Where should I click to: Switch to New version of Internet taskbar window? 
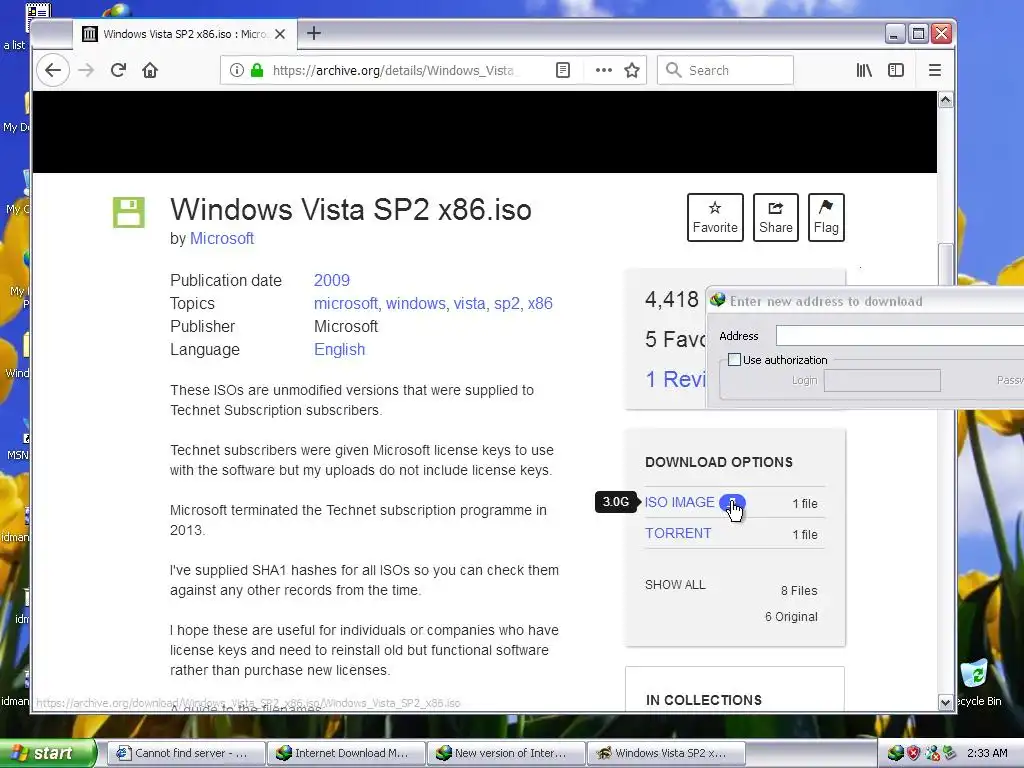click(506, 753)
